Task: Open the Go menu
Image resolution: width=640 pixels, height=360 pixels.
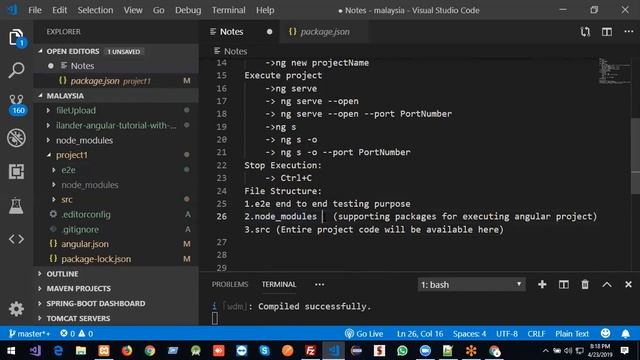Action: (158, 10)
